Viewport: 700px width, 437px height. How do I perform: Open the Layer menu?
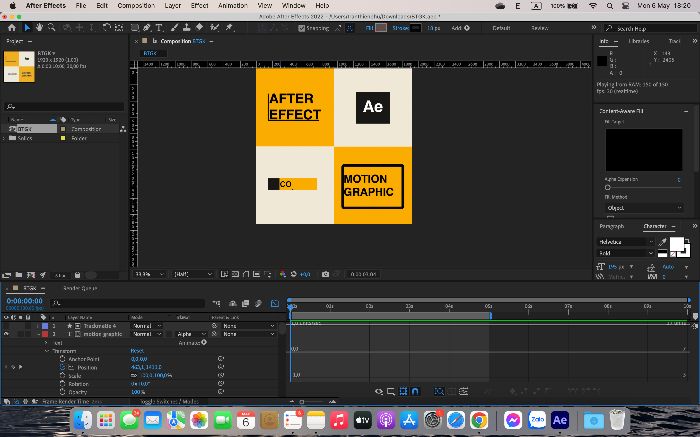click(x=172, y=5)
